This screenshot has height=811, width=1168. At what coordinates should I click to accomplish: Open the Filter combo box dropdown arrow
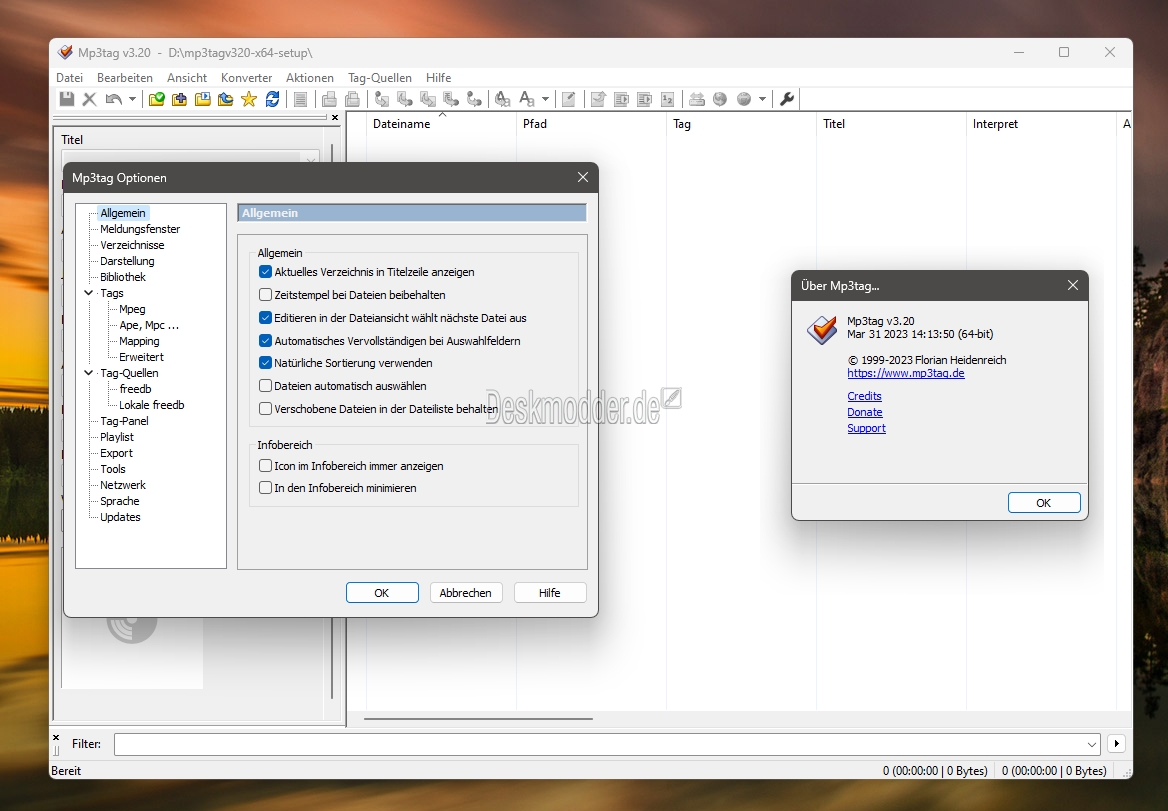[1091, 744]
